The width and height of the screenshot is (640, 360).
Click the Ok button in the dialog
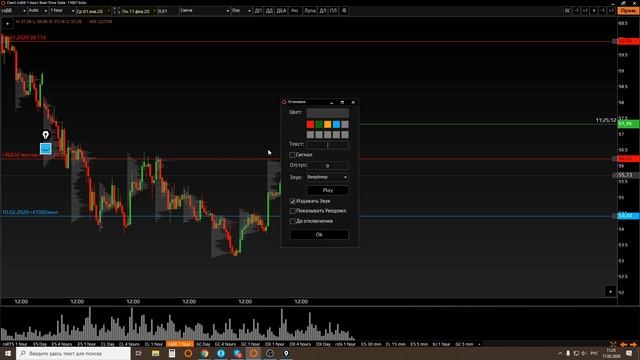[319, 235]
